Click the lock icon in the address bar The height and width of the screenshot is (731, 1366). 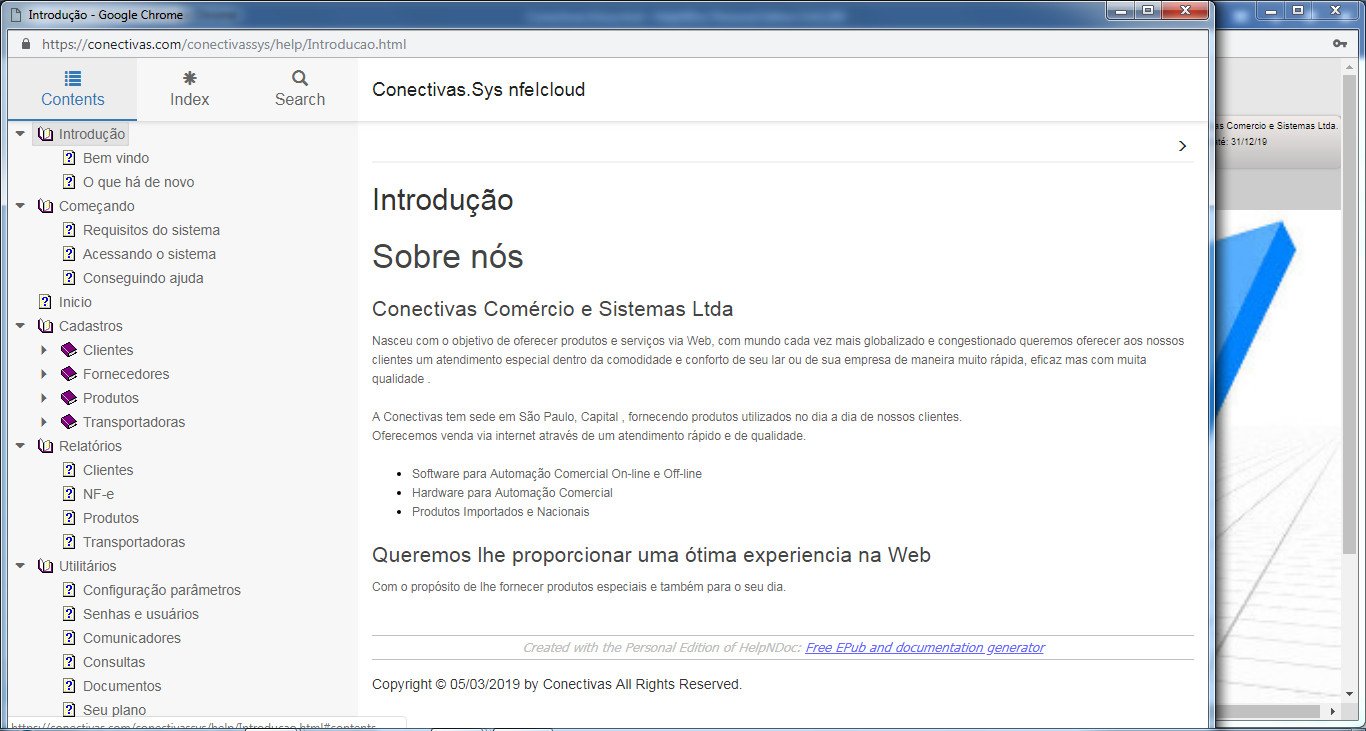[x=25, y=44]
